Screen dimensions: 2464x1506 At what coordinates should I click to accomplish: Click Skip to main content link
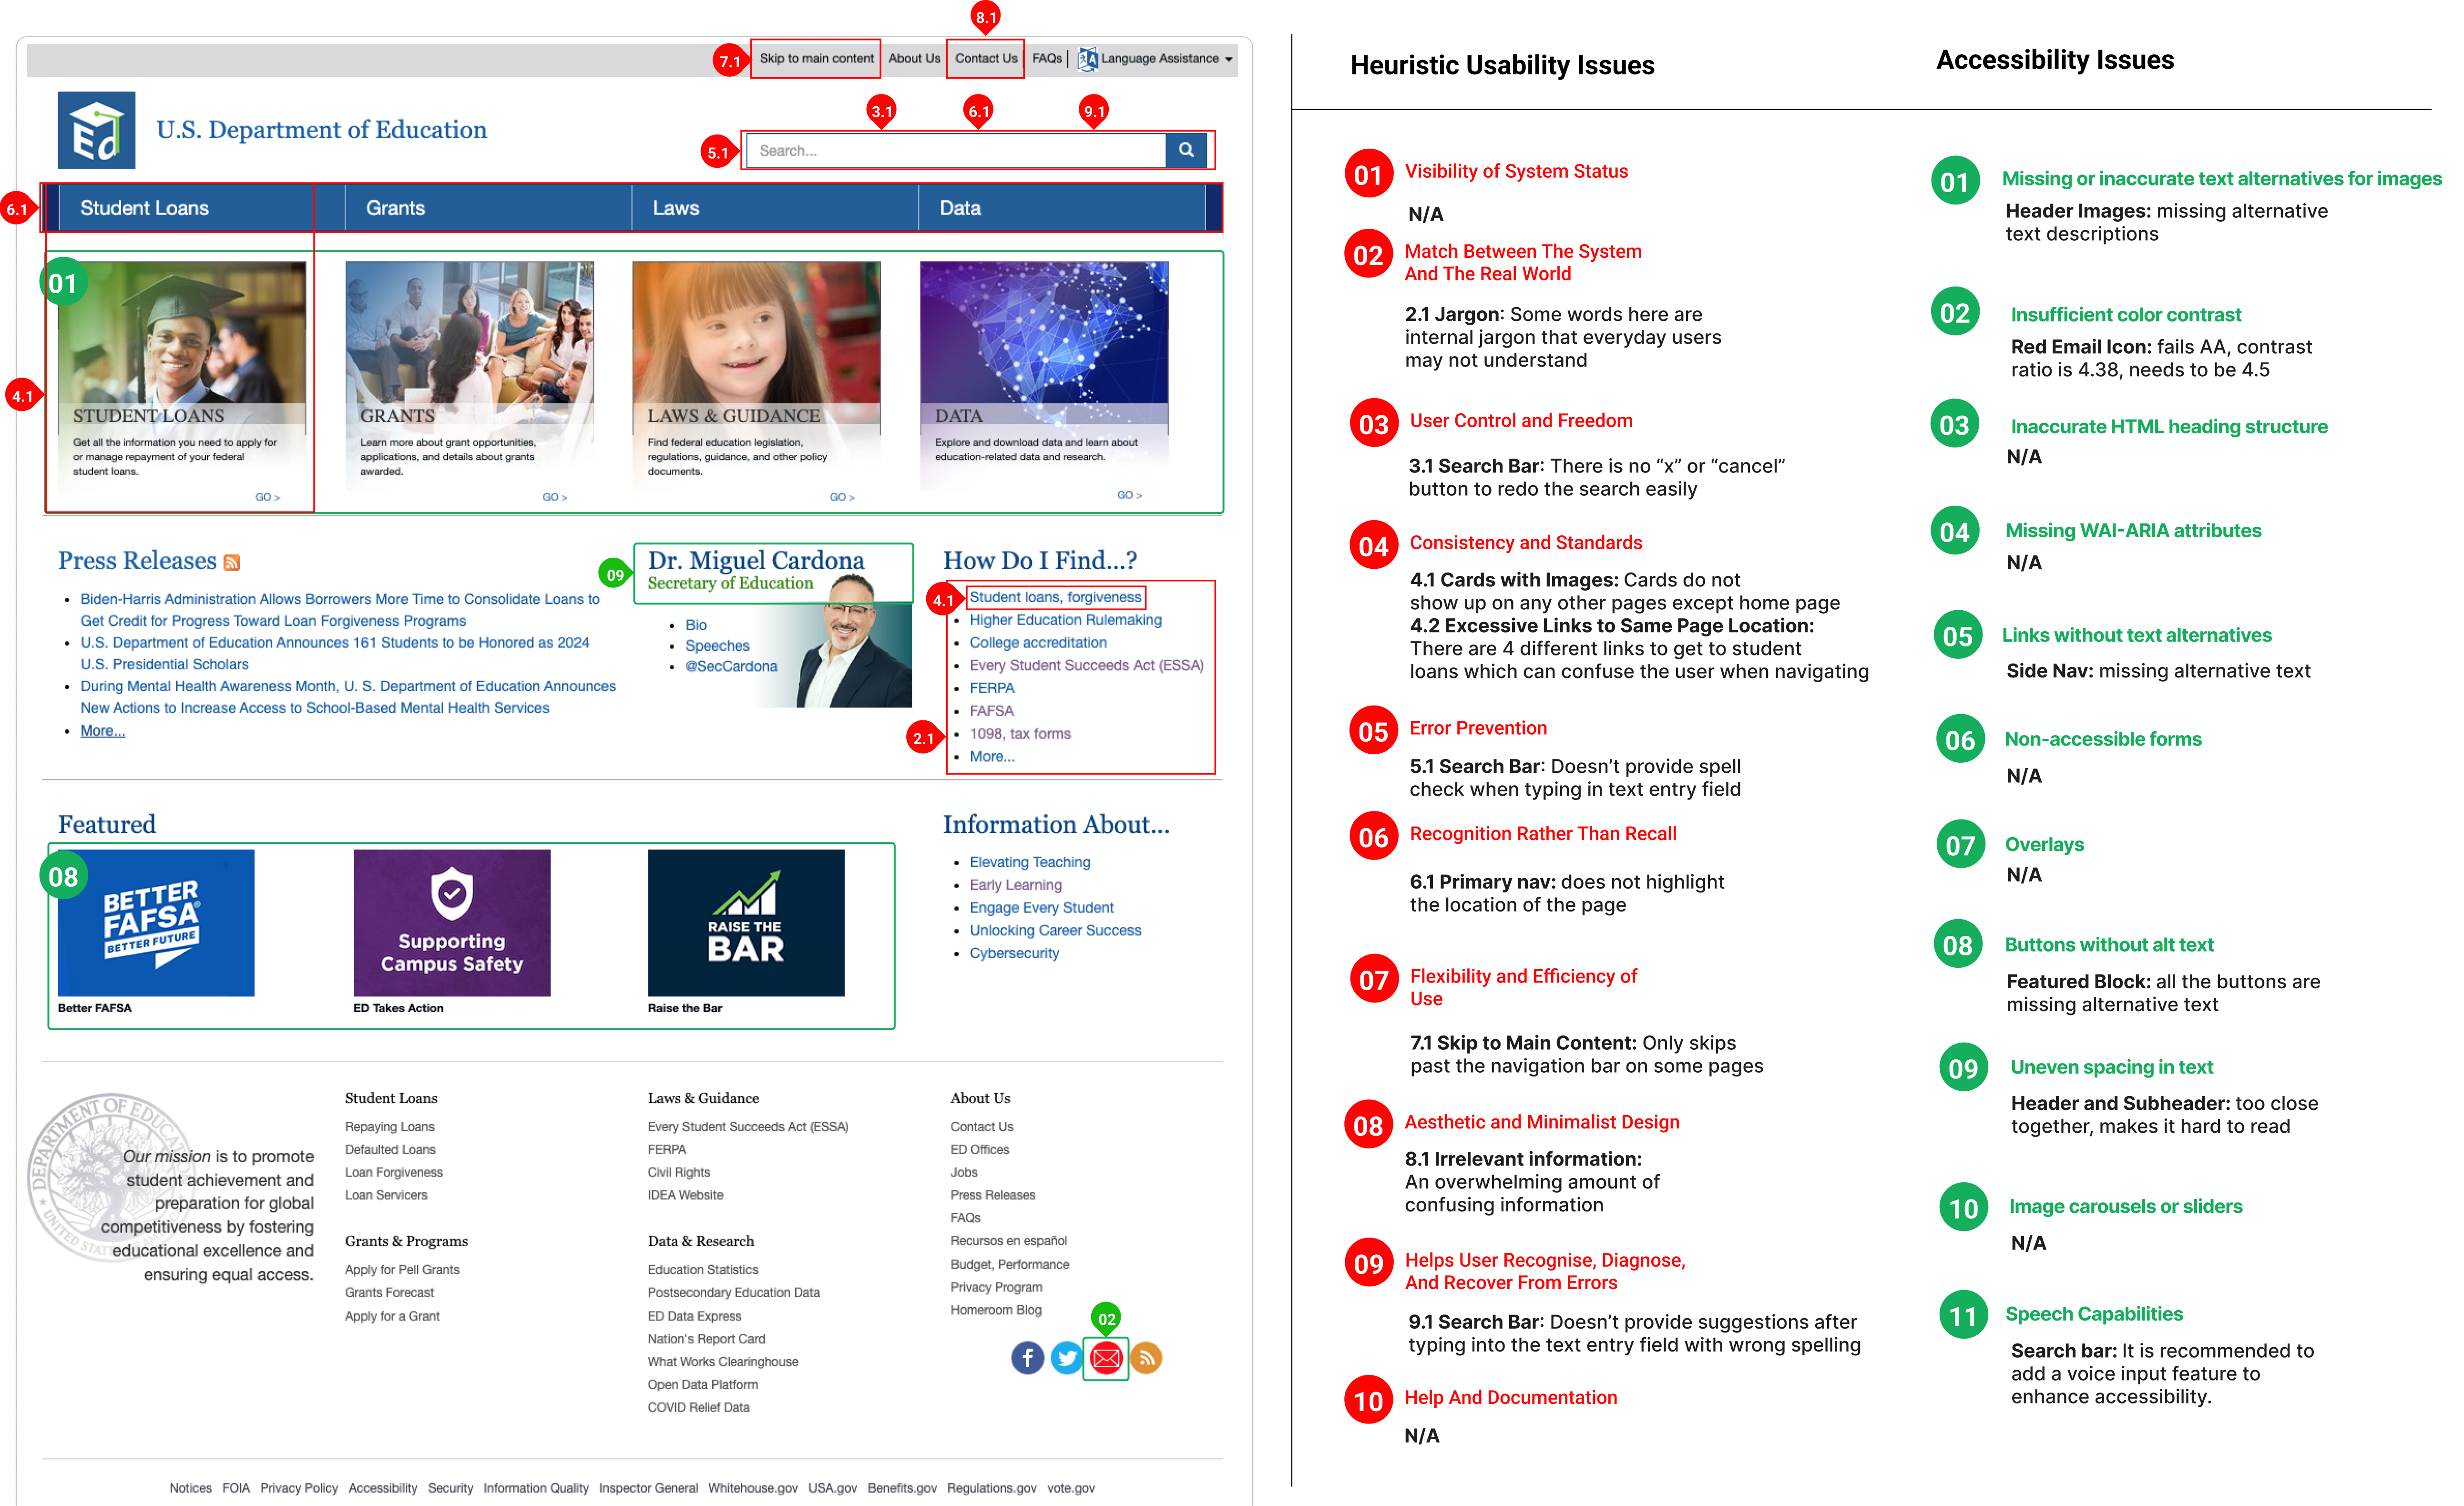point(816,59)
